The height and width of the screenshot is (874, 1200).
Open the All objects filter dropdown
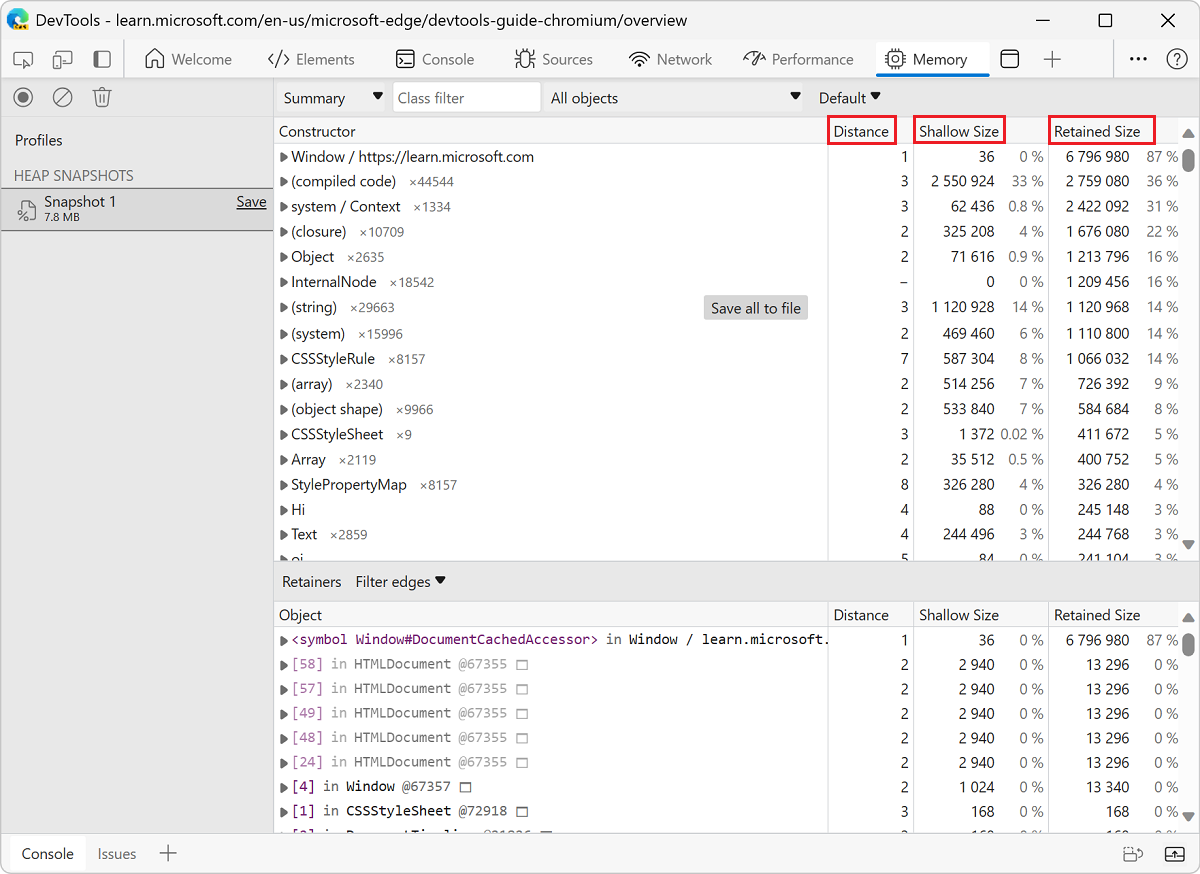pos(672,97)
